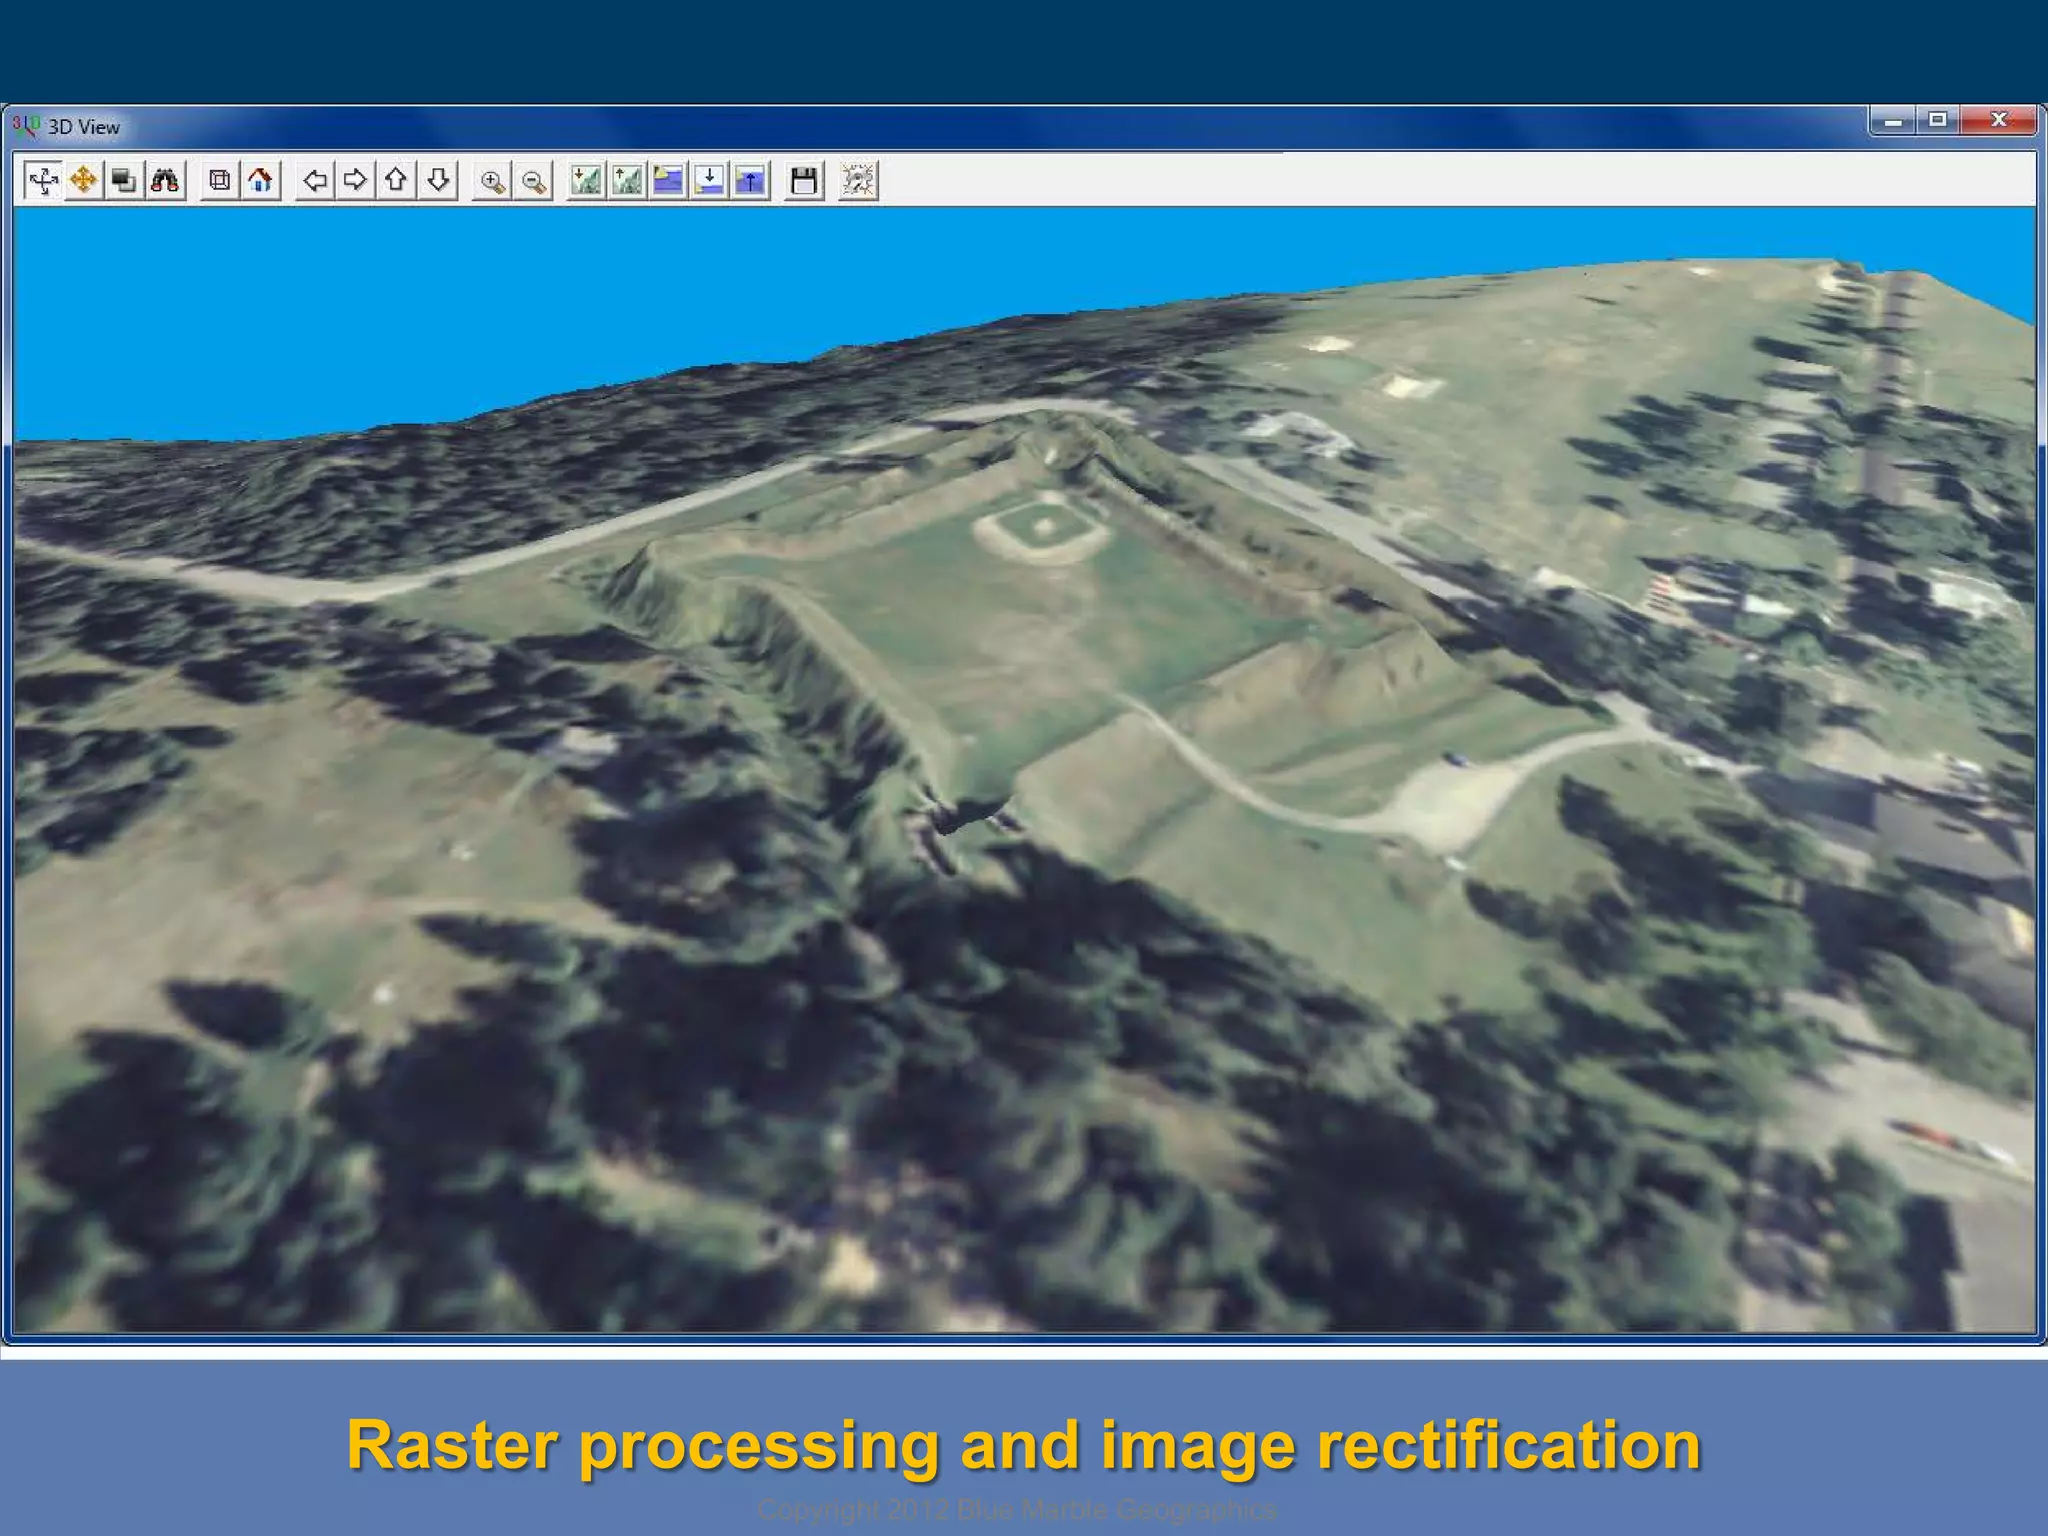Decrease terrain vertical exaggeration
The width and height of the screenshot is (2048, 1536).
(587, 181)
